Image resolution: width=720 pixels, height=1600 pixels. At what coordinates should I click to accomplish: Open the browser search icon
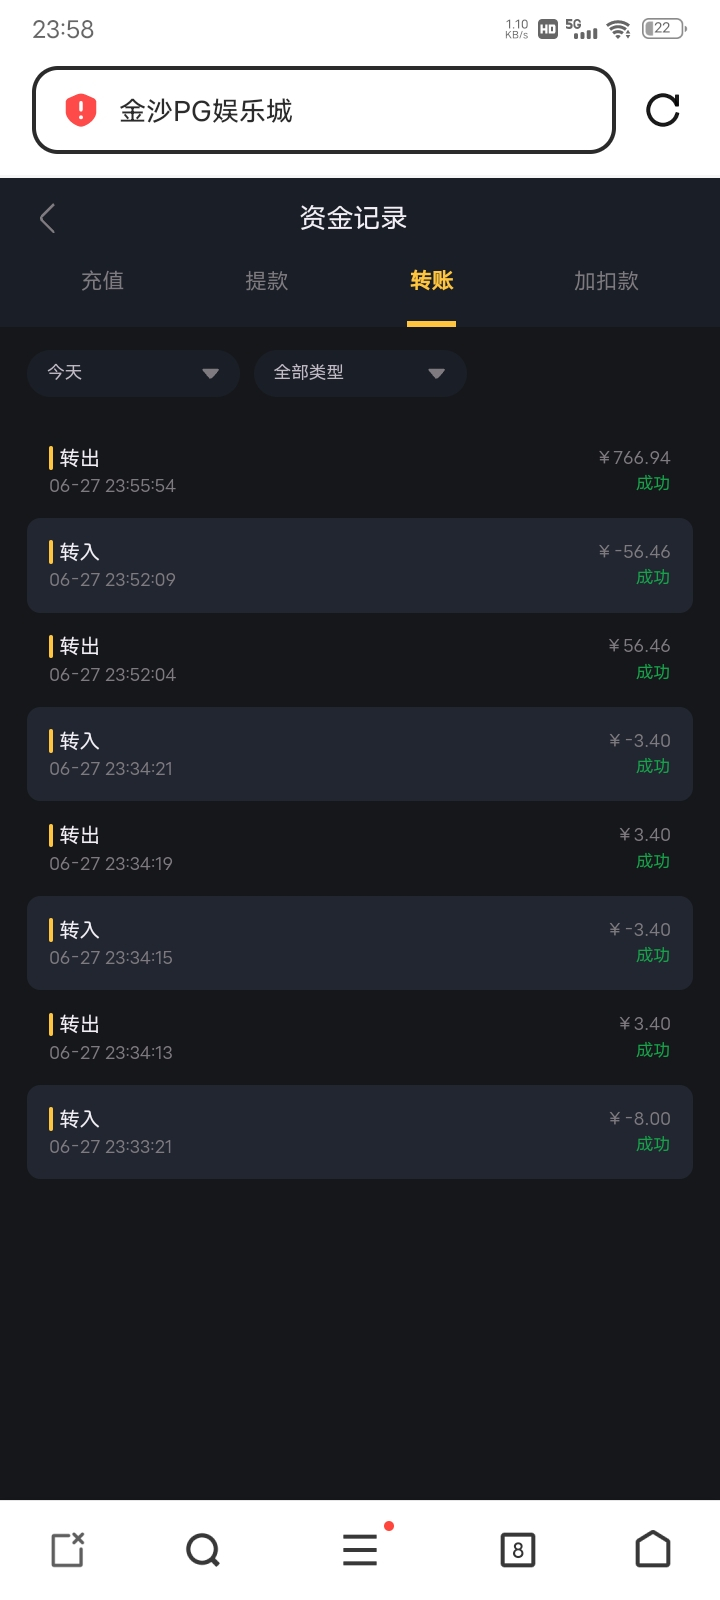(x=203, y=1550)
